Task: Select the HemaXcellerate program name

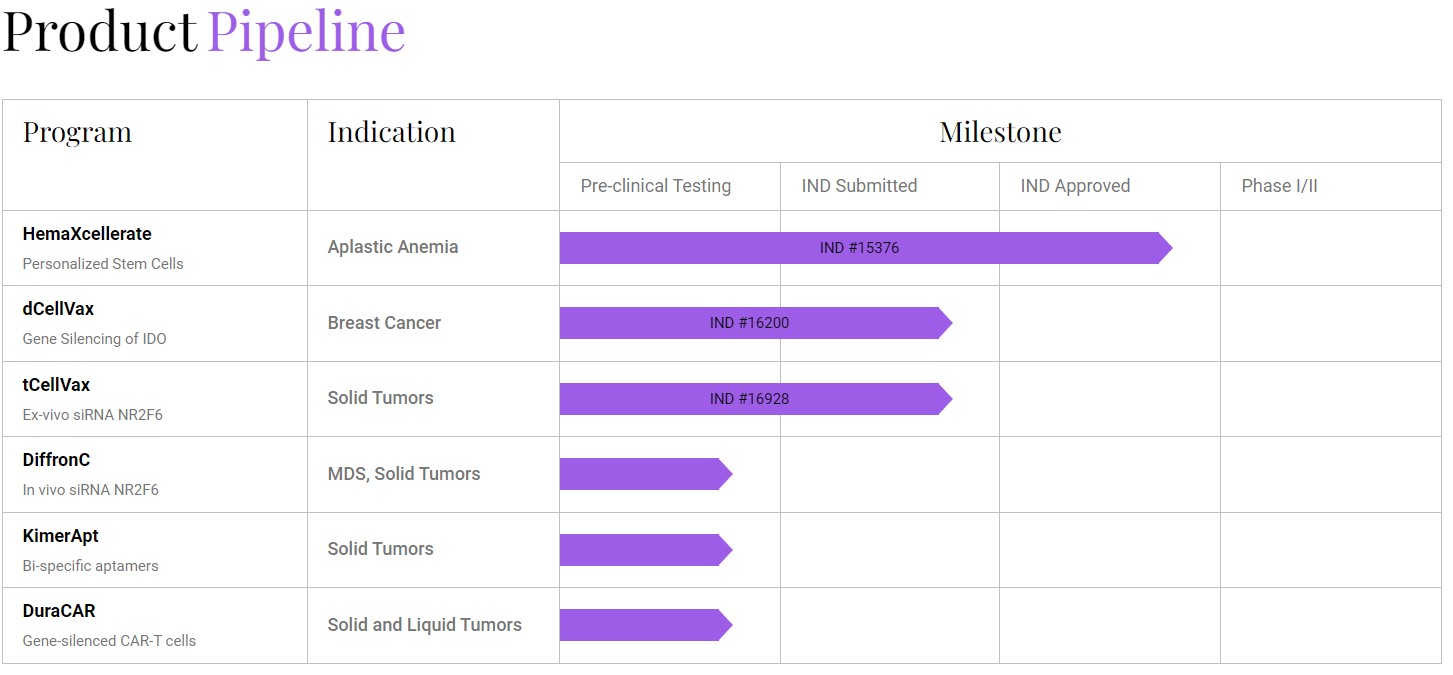Action: coord(87,234)
